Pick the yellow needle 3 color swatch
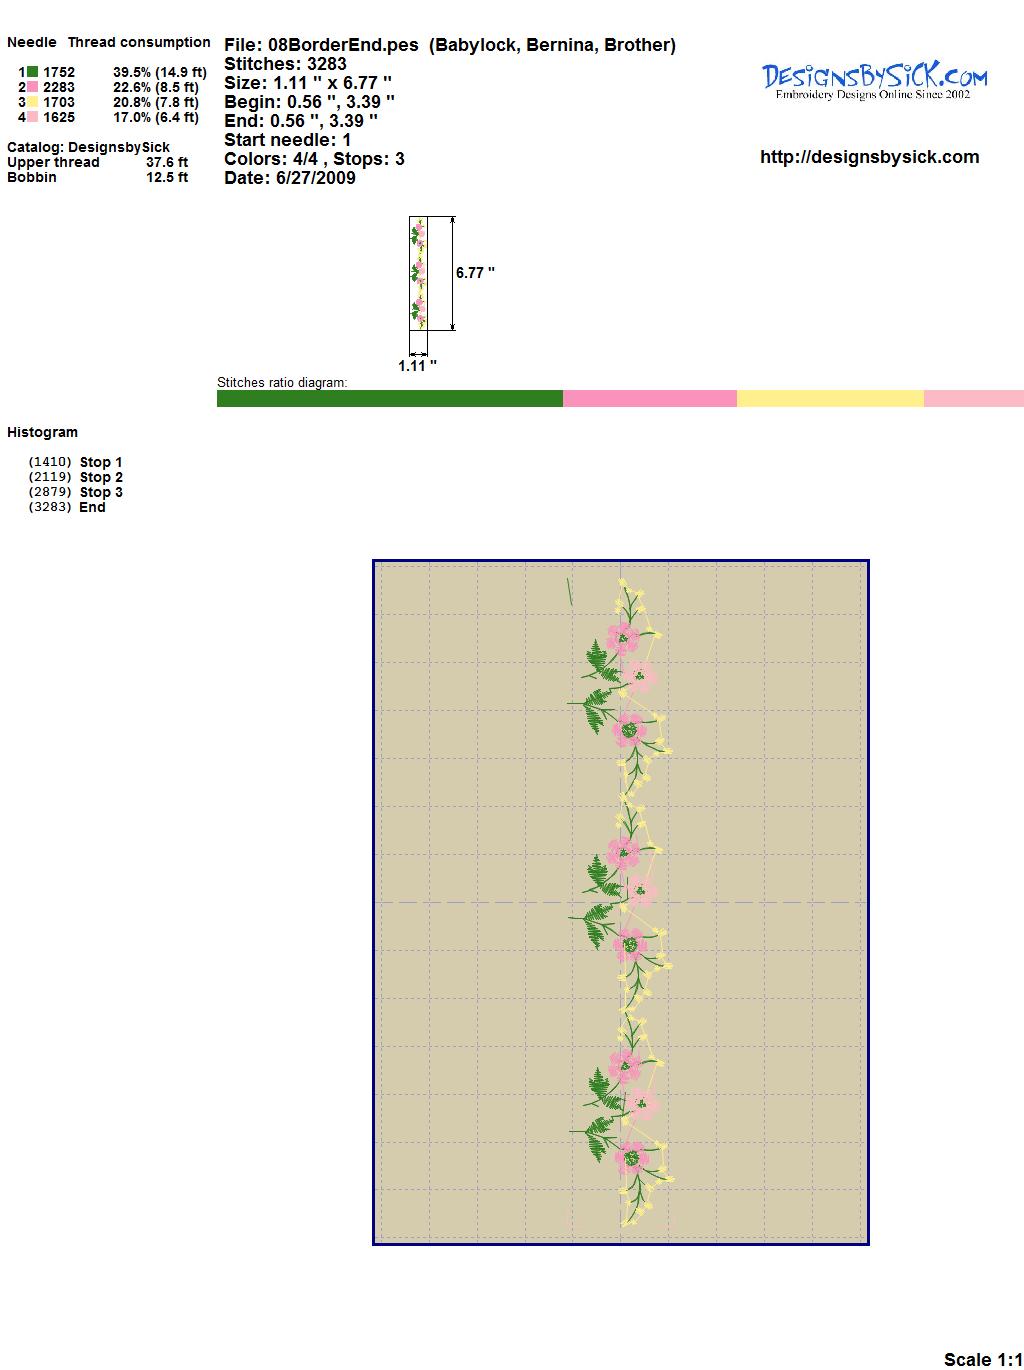 (33, 102)
